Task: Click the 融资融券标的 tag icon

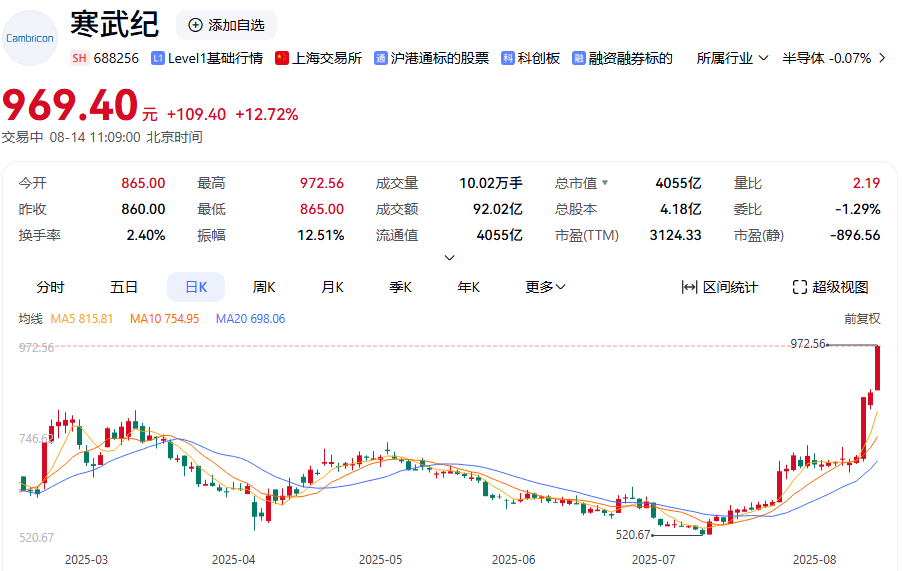Action: point(579,58)
